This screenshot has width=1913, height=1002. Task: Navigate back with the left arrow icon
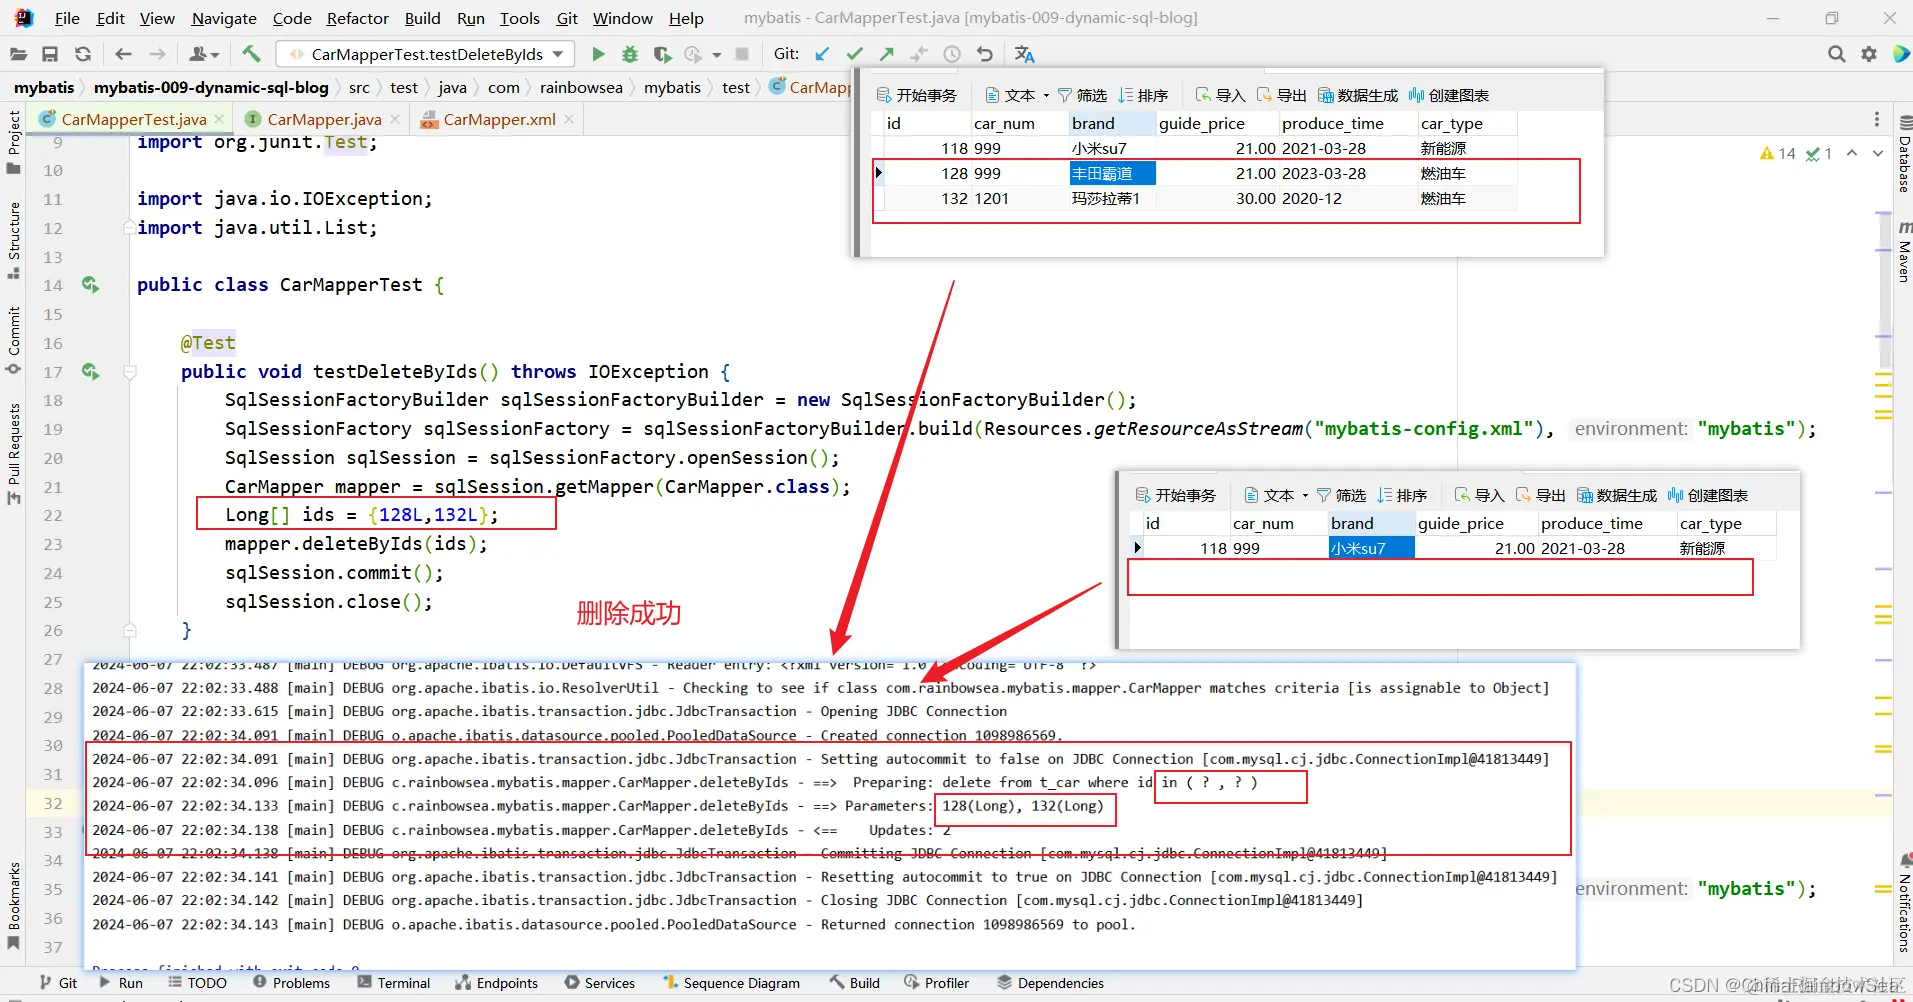pyautogui.click(x=123, y=54)
